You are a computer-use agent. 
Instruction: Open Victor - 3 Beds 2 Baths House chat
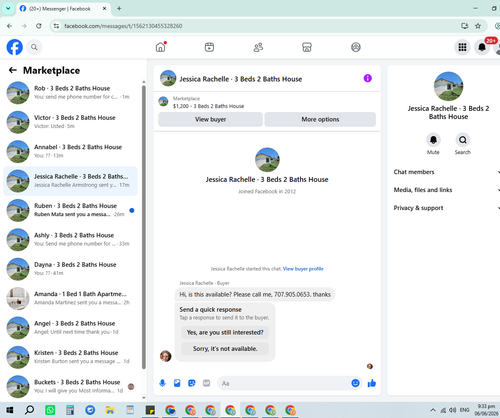70,122
